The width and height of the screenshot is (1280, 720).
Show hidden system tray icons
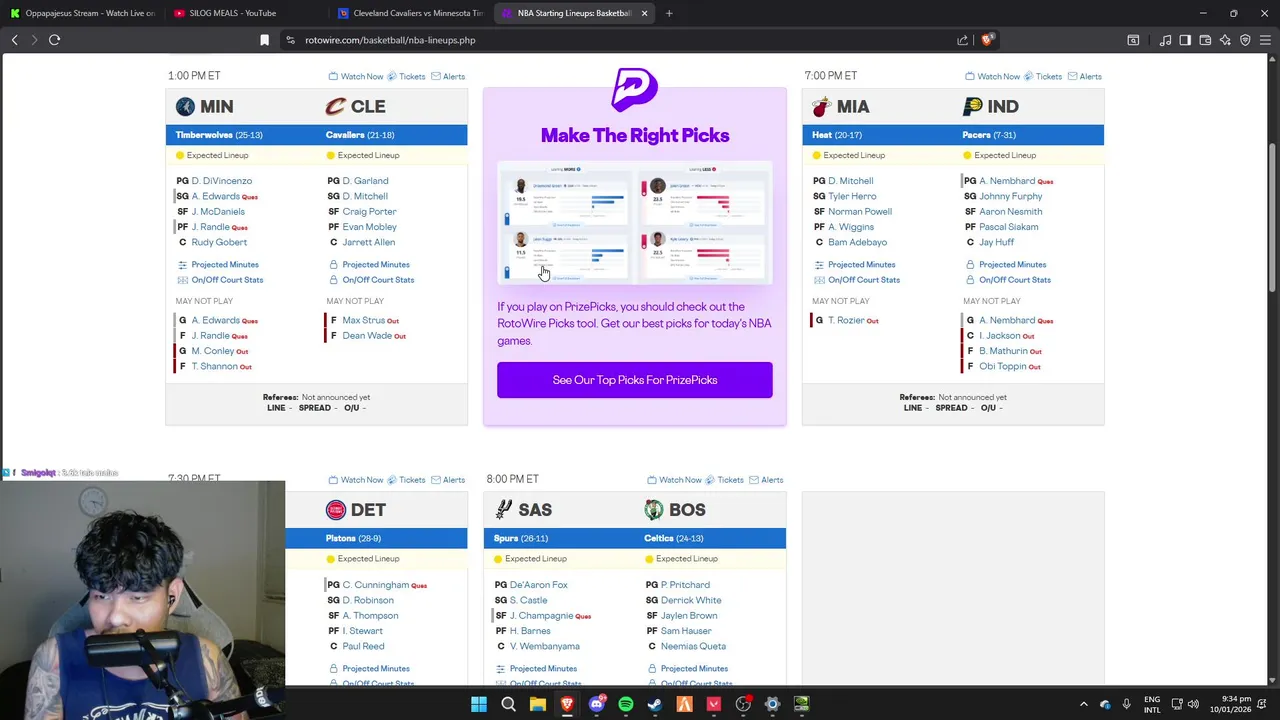click(1084, 704)
